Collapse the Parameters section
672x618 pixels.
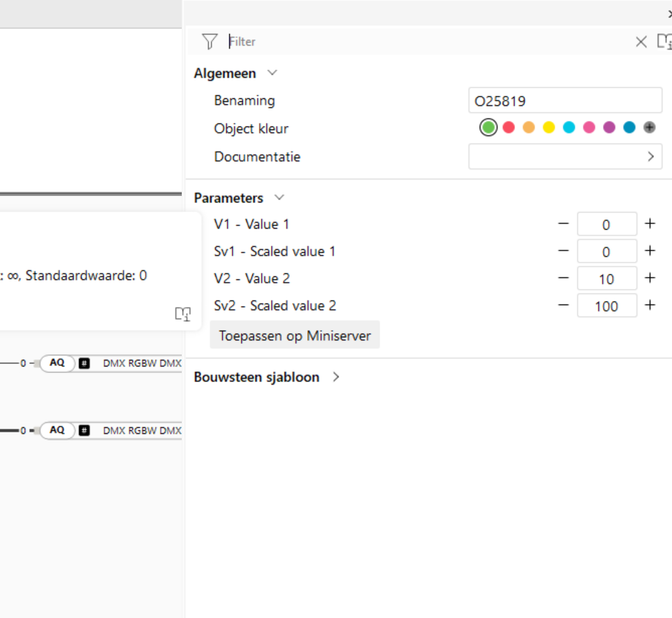280,198
